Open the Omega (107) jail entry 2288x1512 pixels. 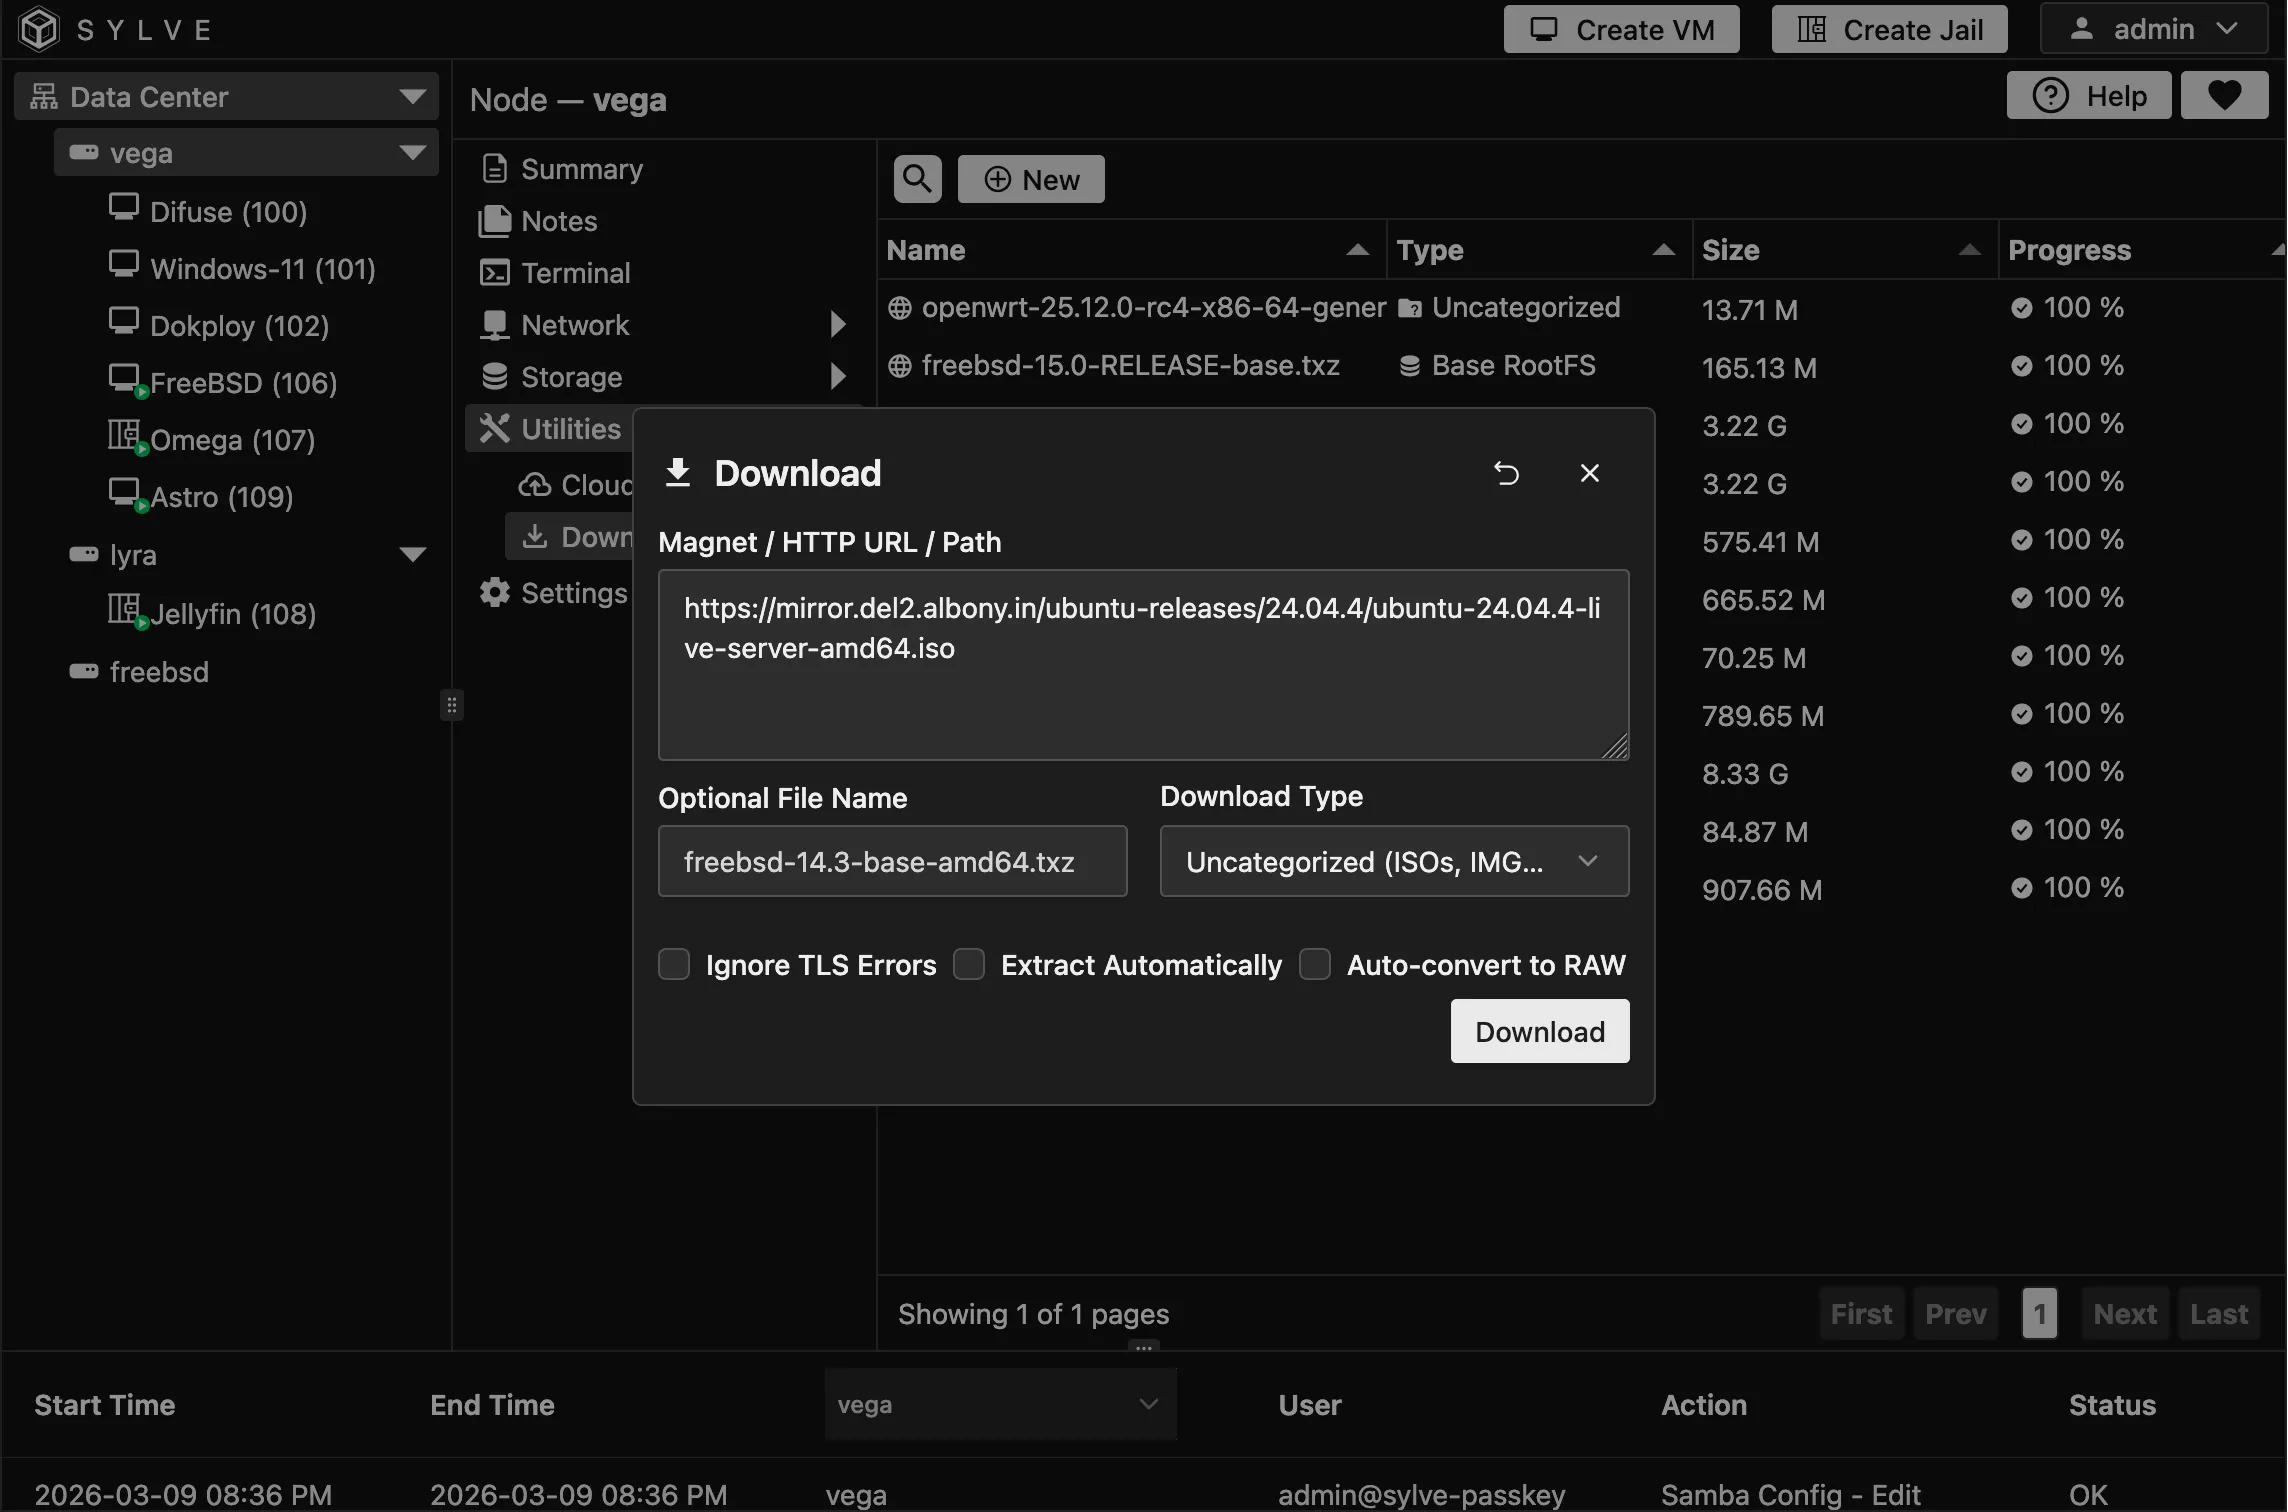(x=231, y=440)
